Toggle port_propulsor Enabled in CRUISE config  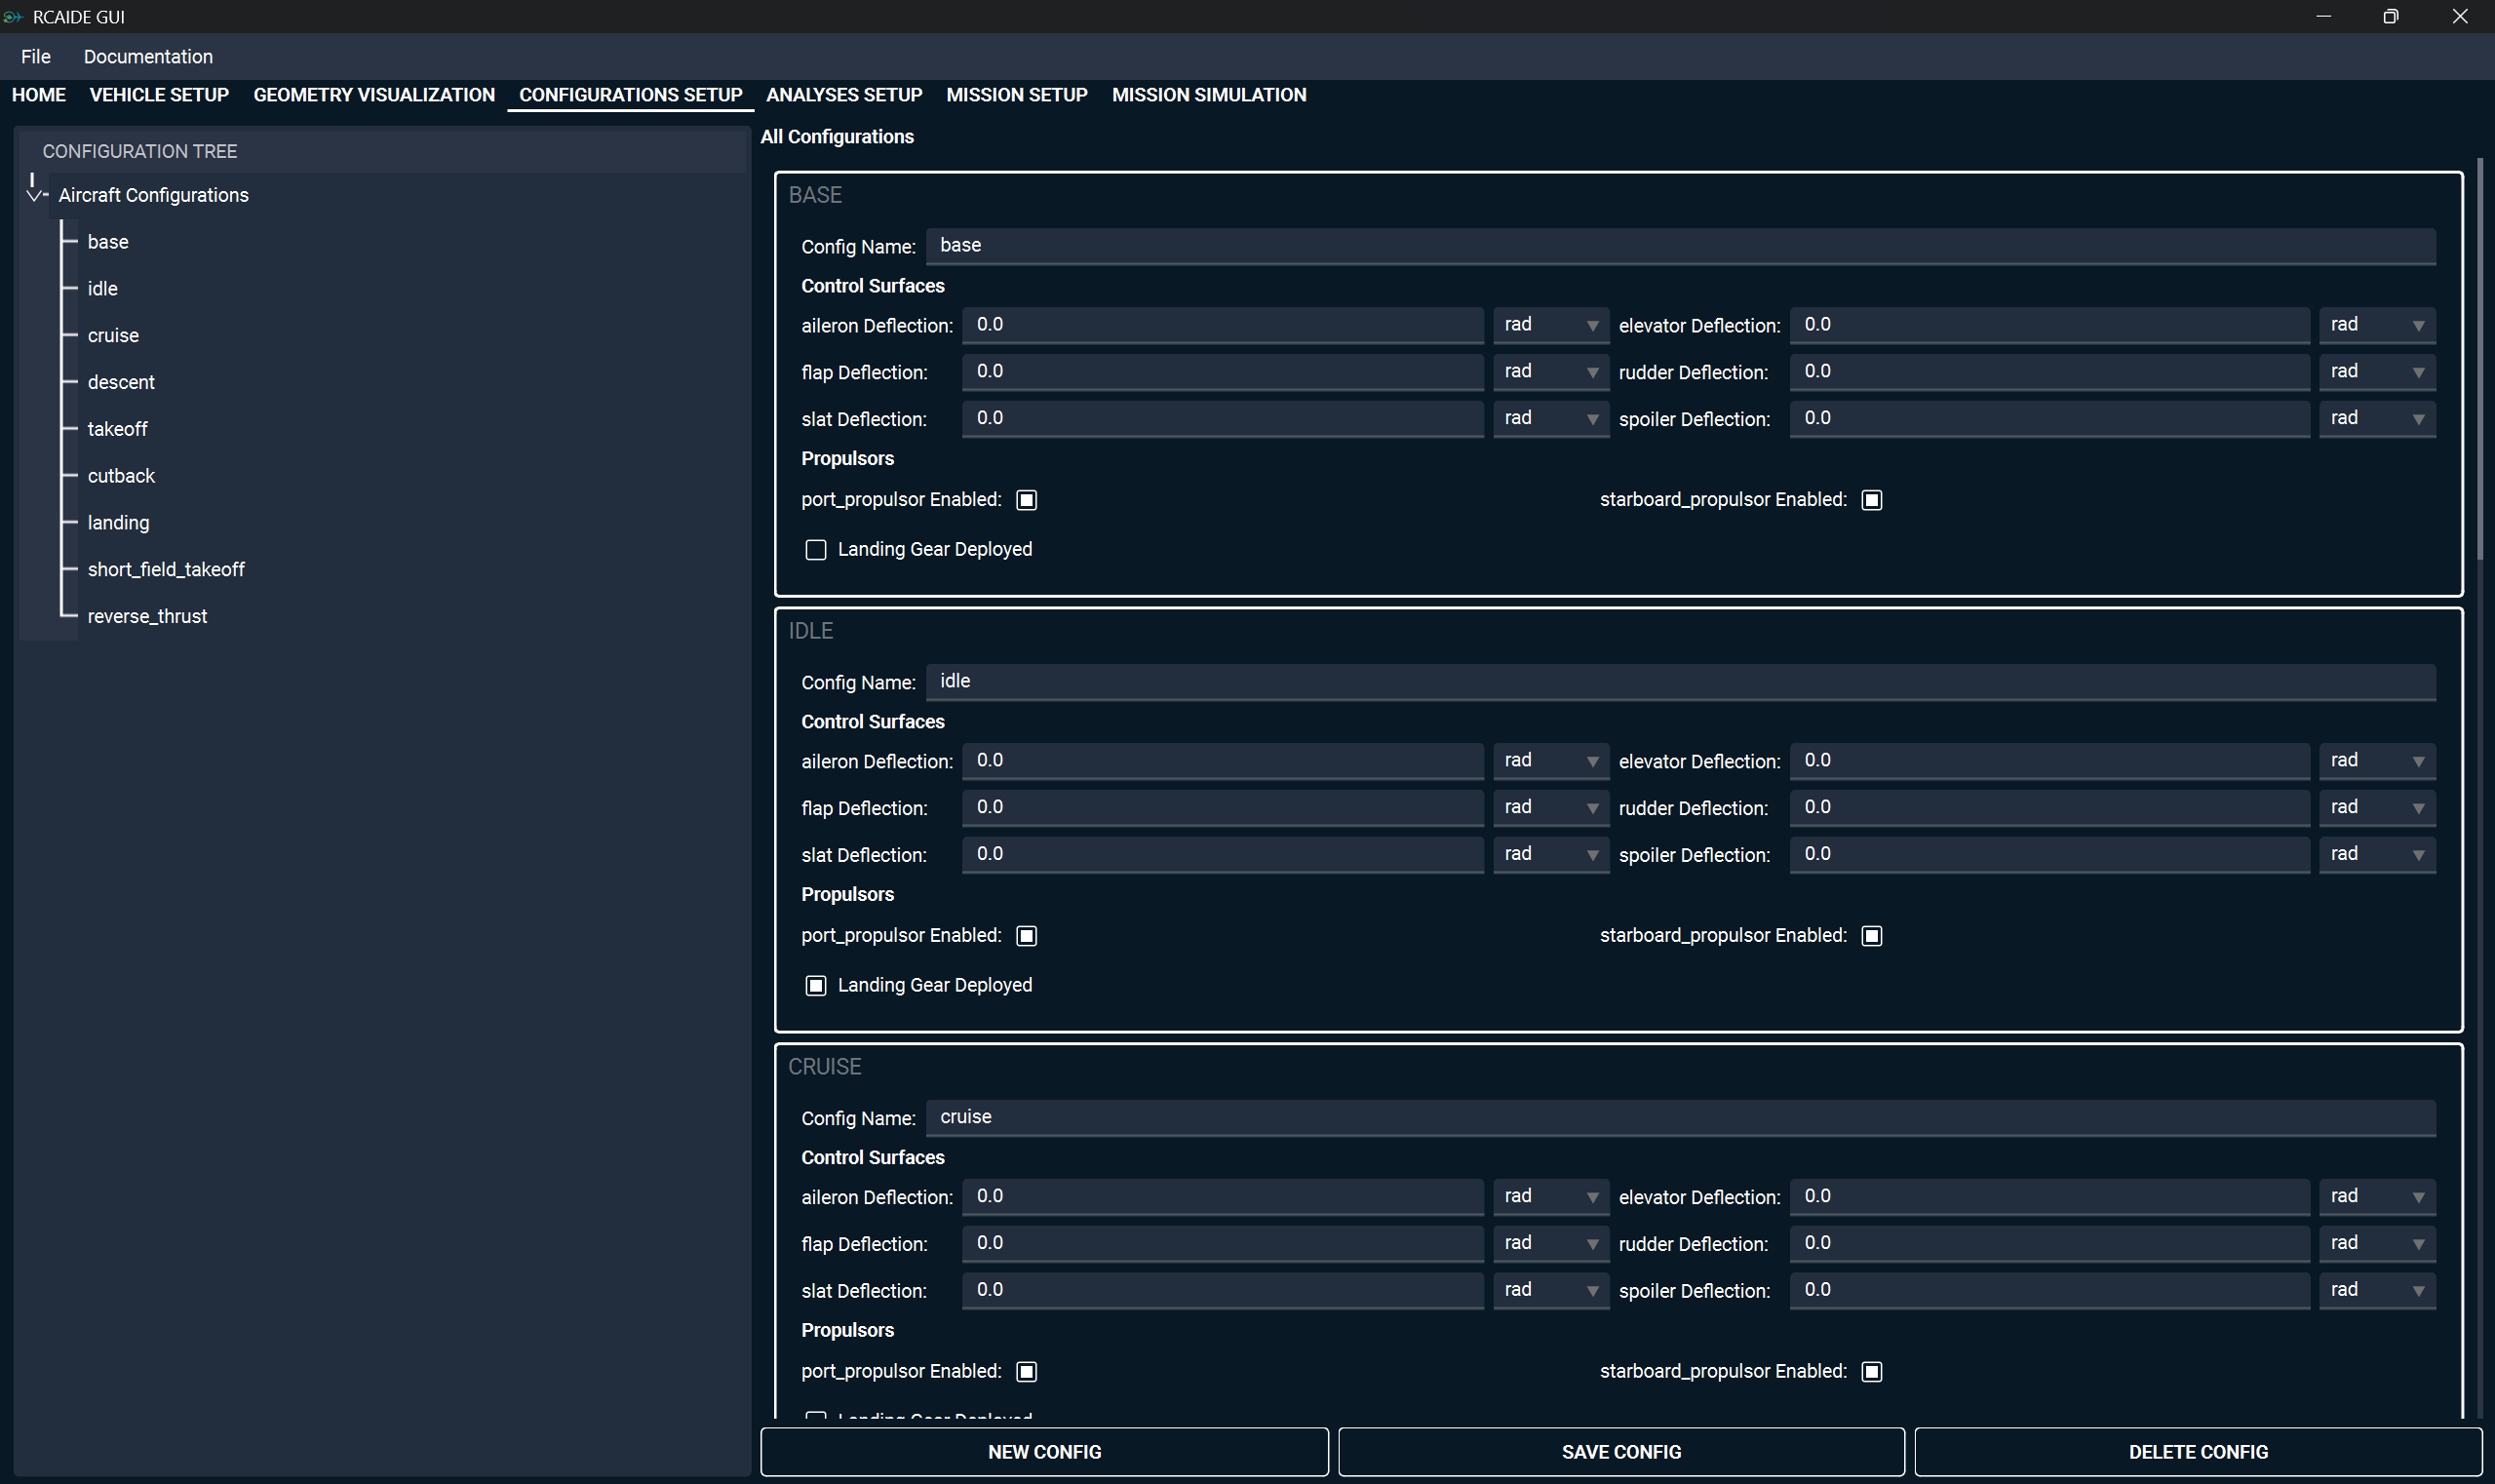[x=1027, y=1372]
